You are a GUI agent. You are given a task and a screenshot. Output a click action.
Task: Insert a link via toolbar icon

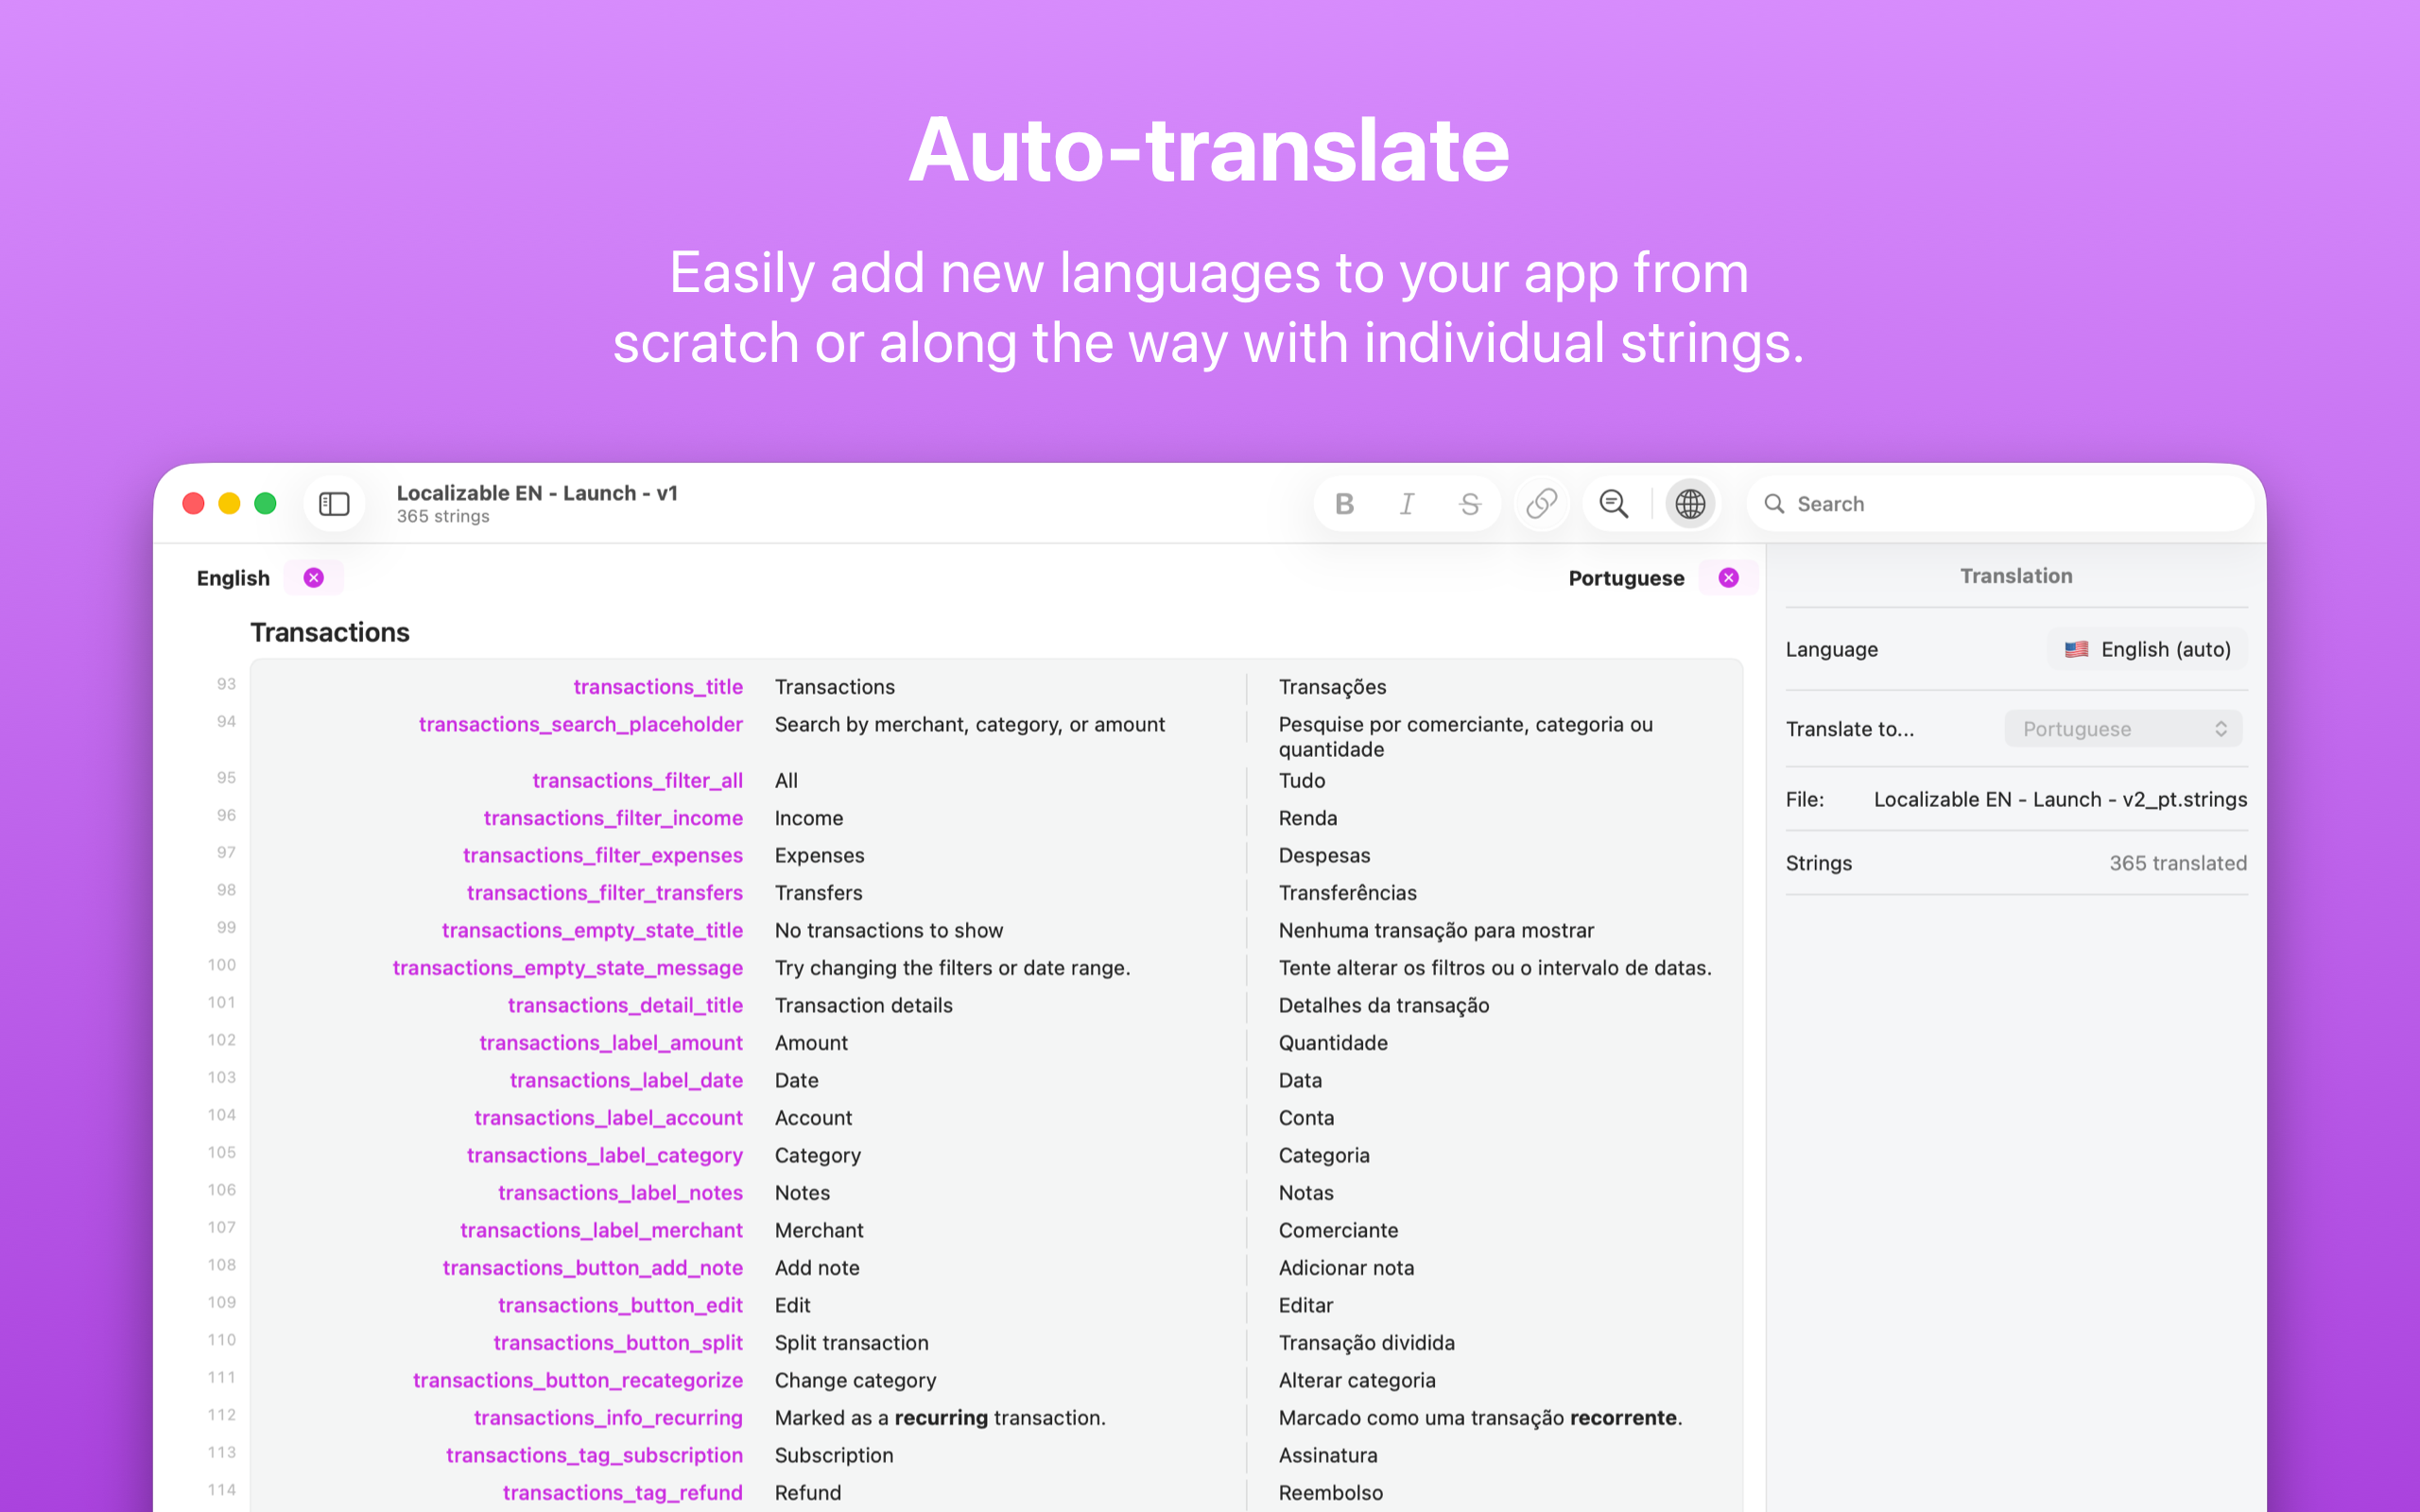[x=1541, y=504]
